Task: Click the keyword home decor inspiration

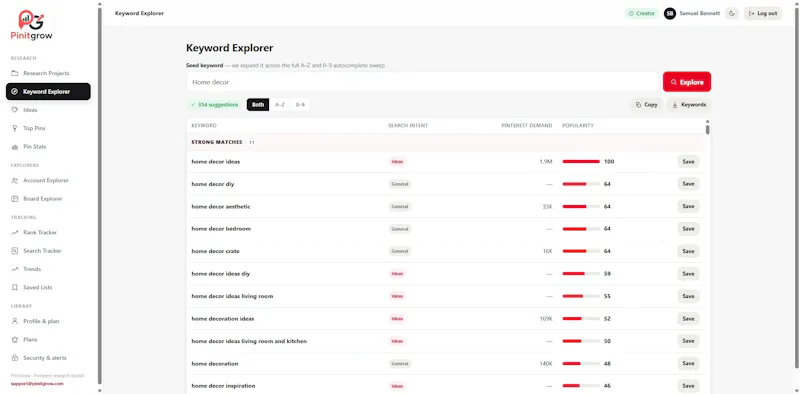Action: [223, 386]
